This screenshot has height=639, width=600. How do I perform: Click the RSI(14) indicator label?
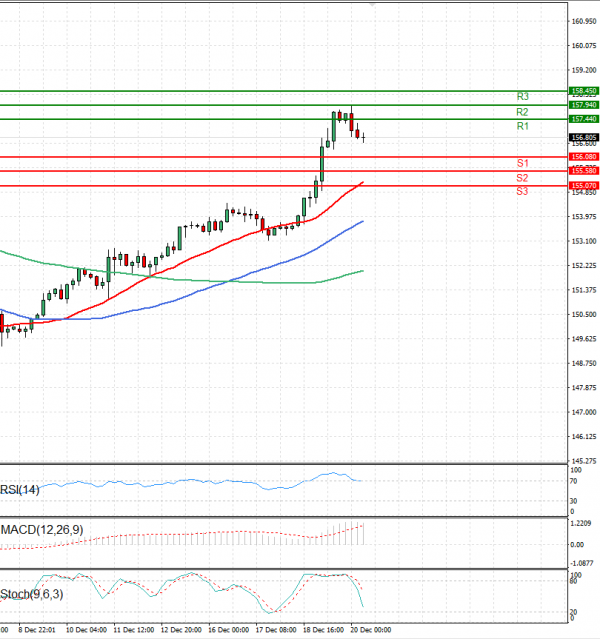(20, 489)
